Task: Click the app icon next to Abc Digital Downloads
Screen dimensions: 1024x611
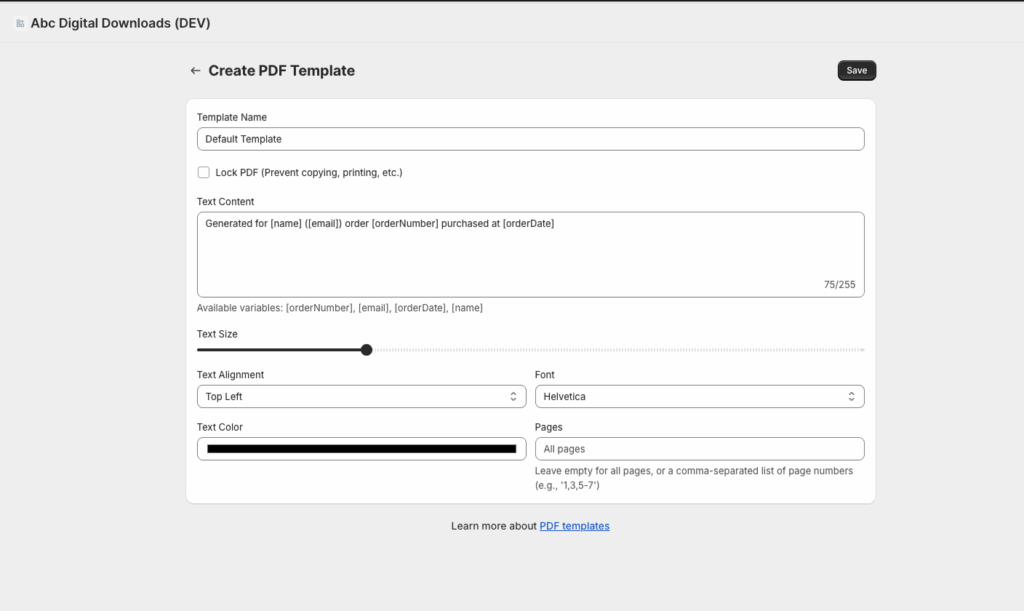Action: (20, 24)
